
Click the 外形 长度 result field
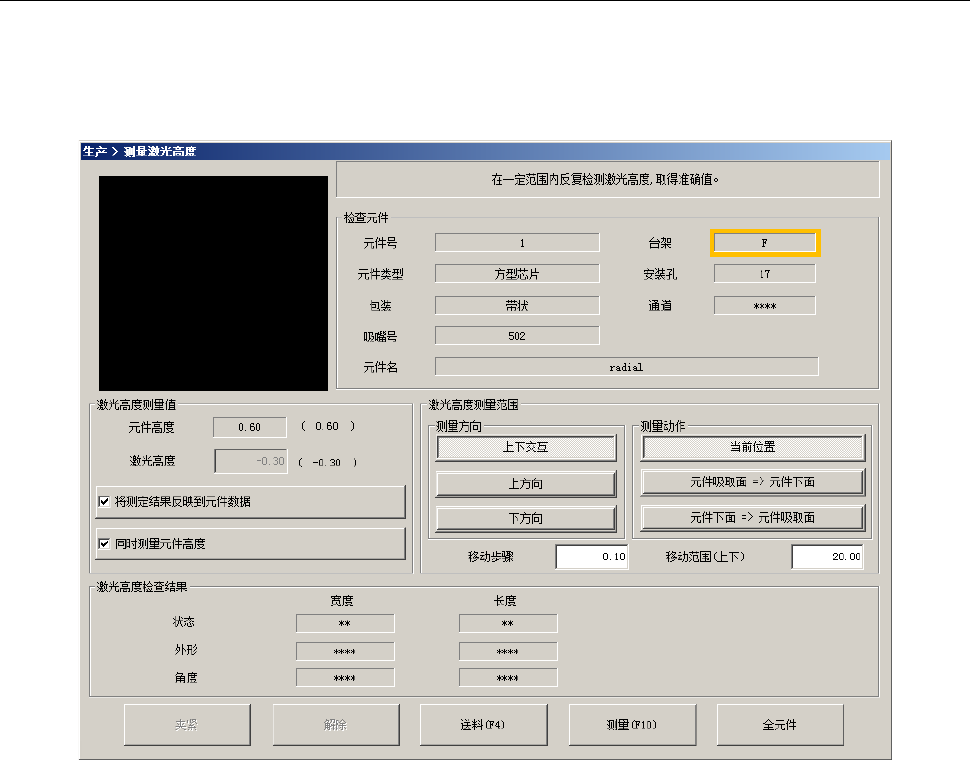[508, 651]
